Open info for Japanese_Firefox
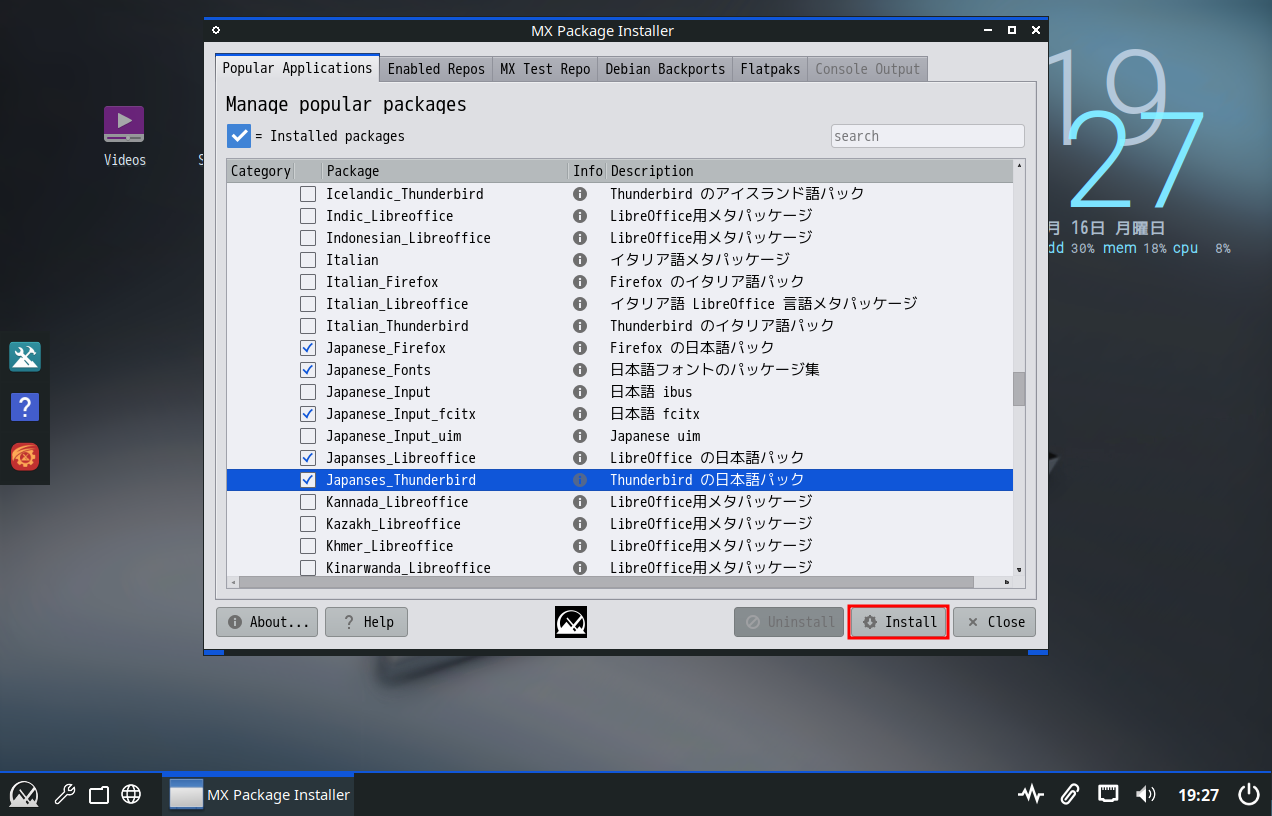The height and width of the screenshot is (816, 1272). pos(579,348)
